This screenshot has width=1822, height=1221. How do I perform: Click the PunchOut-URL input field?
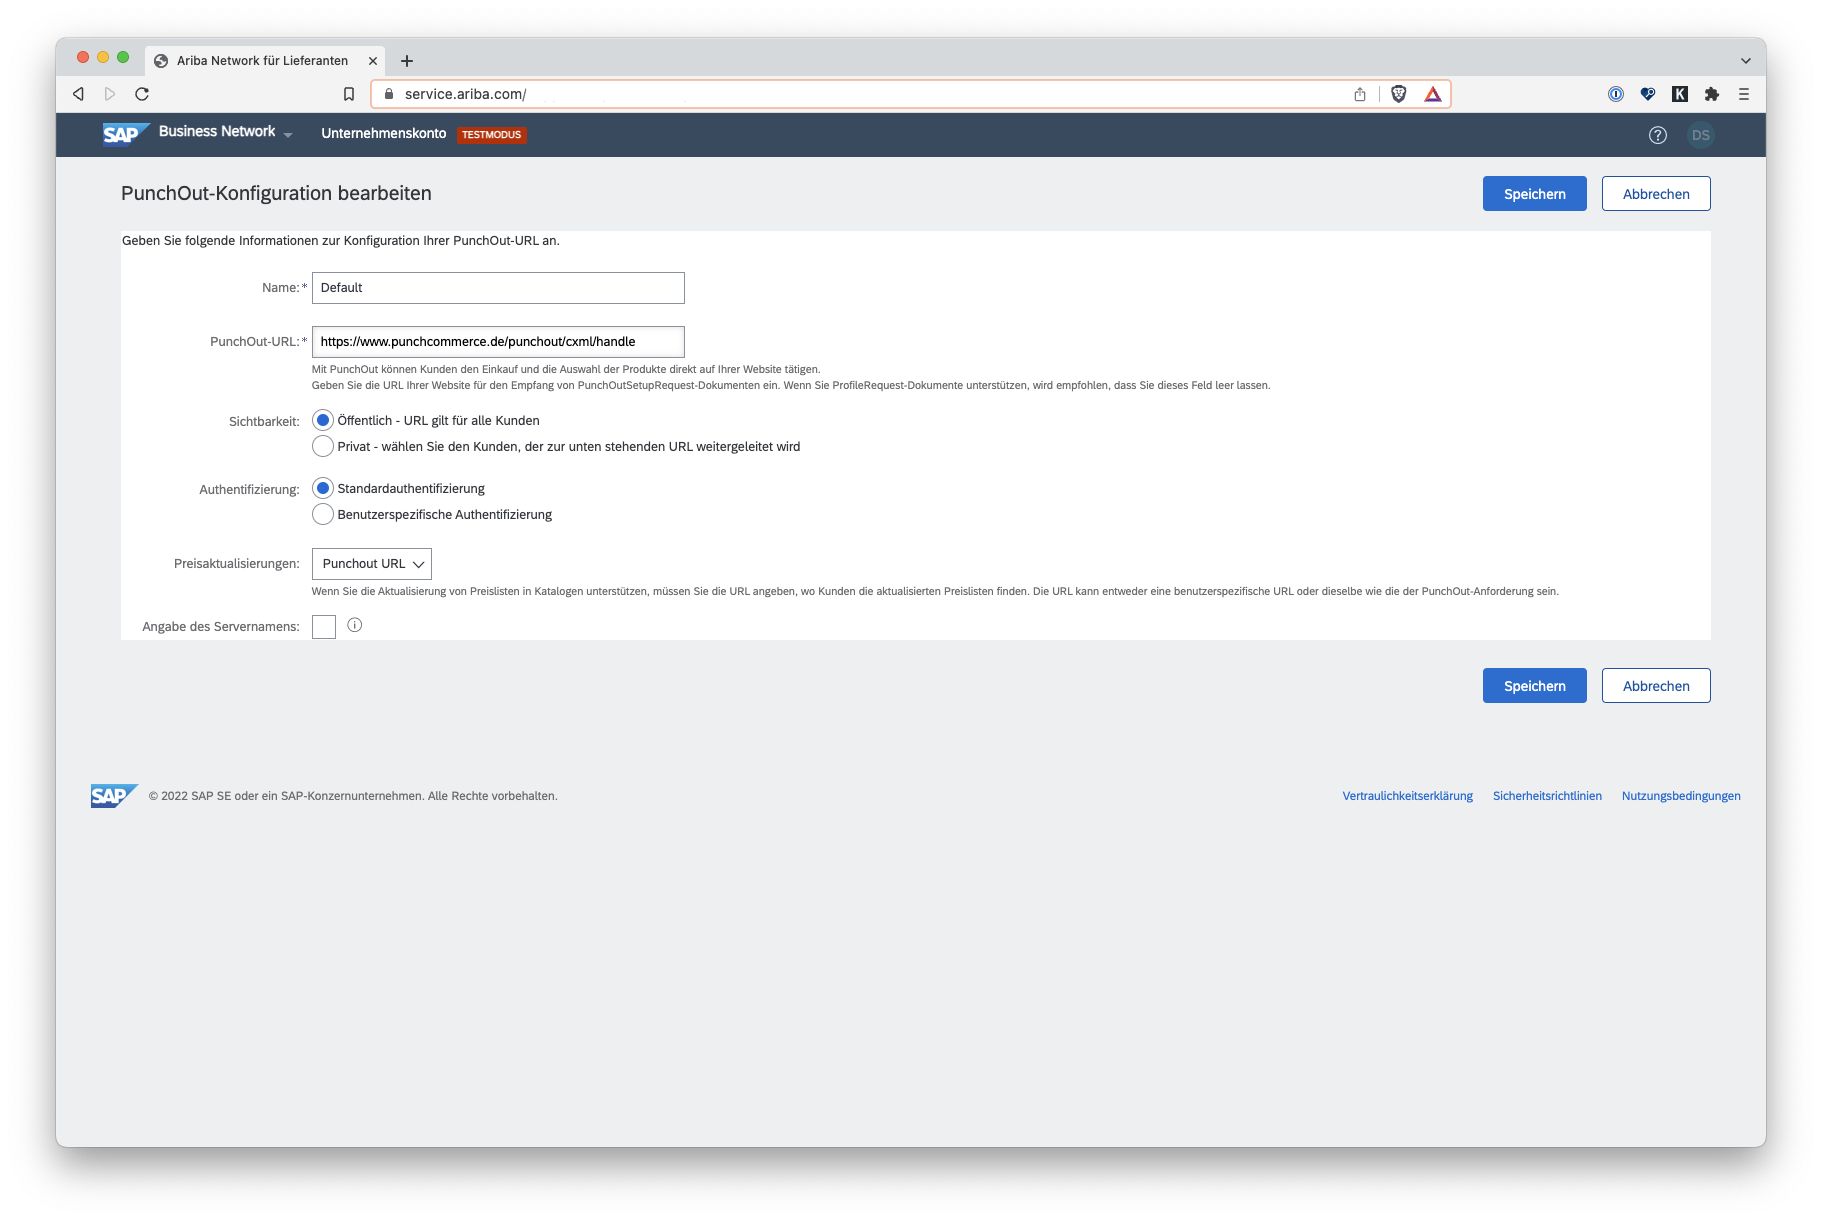point(498,342)
